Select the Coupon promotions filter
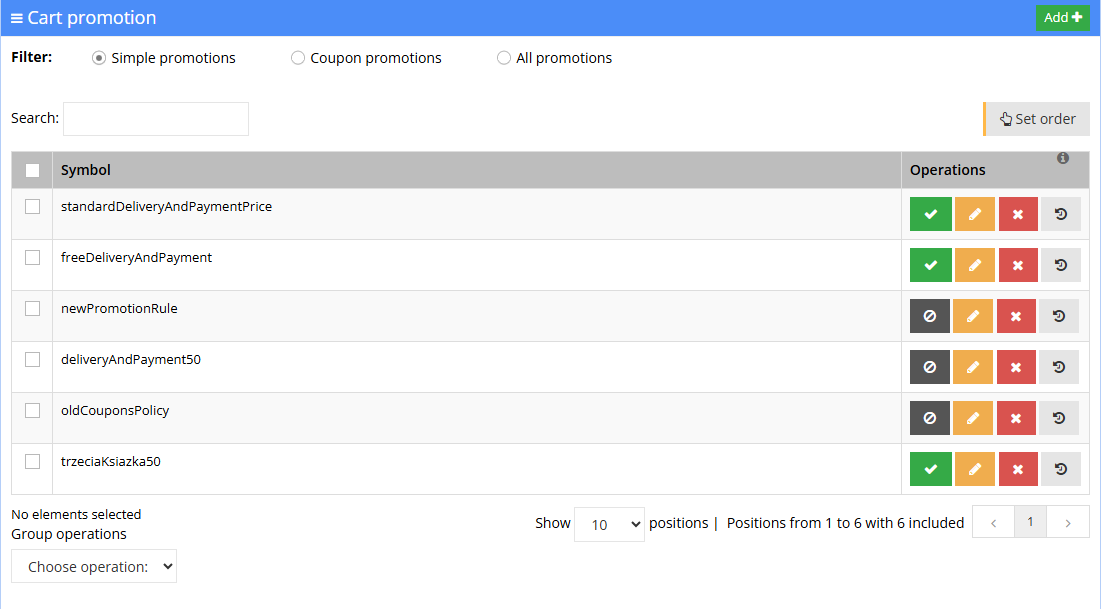The image size is (1101, 609). [x=298, y=58]
